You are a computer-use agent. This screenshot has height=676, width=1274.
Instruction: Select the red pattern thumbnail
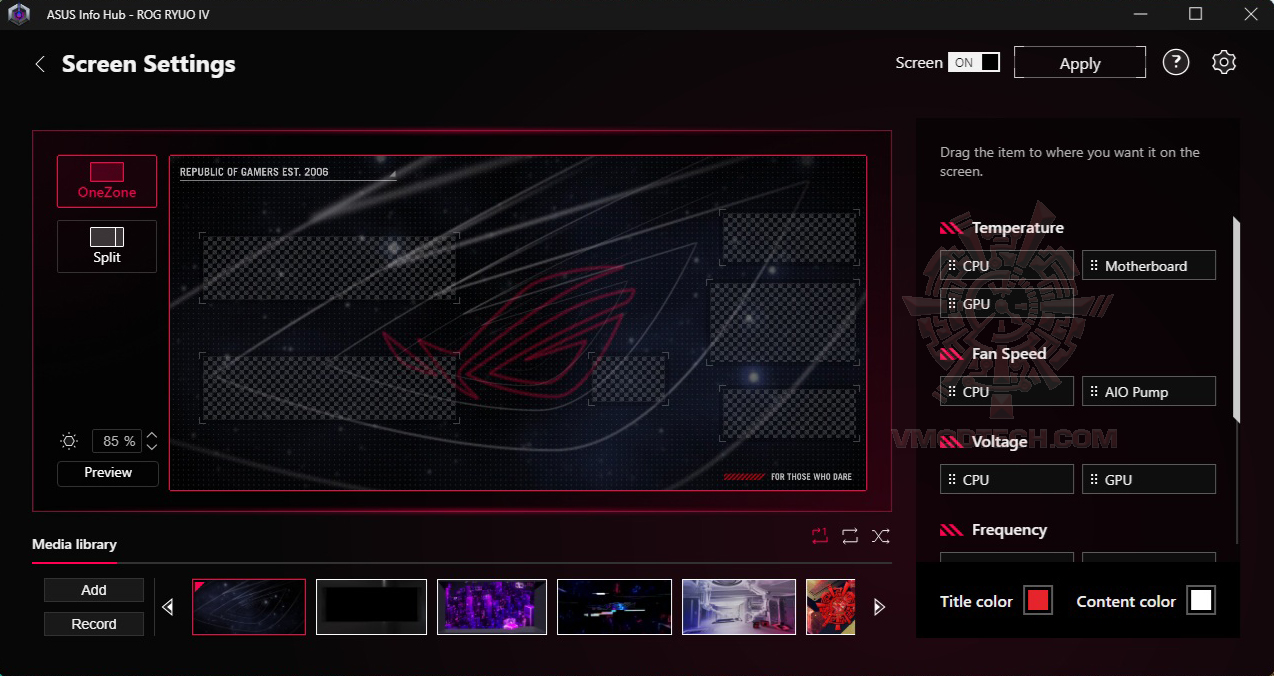[830, 607]
